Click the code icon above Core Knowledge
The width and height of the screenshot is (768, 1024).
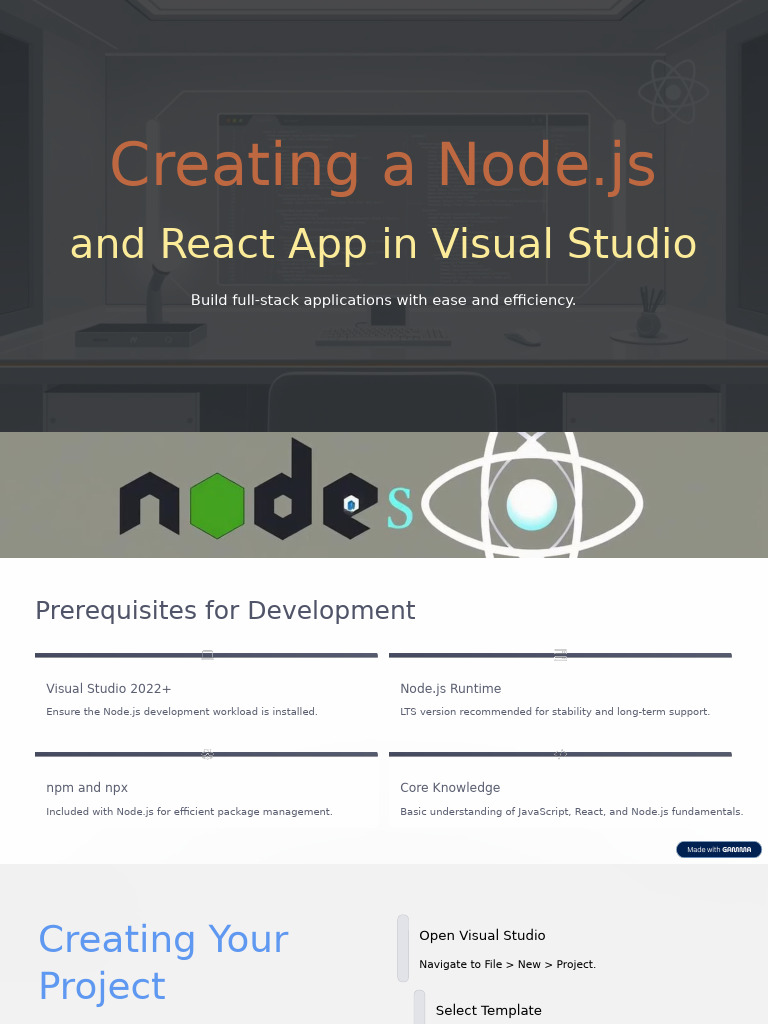coord(560,754)
